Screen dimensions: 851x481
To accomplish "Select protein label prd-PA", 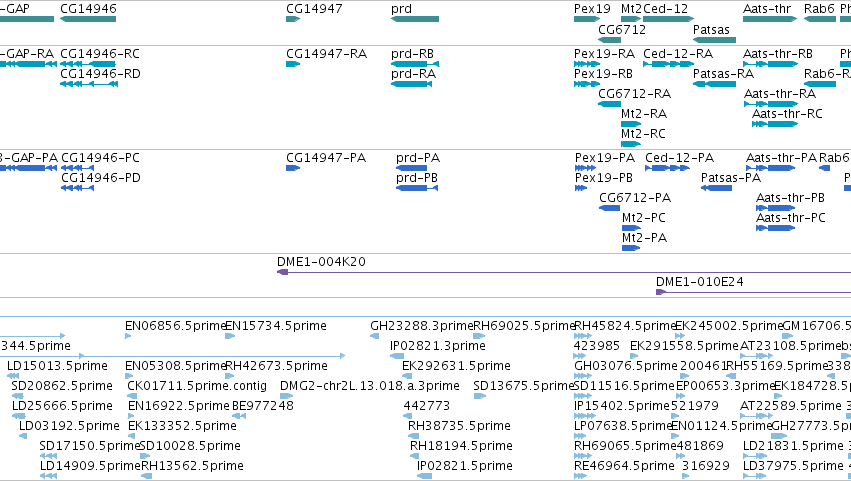I will tap(418, 158).
